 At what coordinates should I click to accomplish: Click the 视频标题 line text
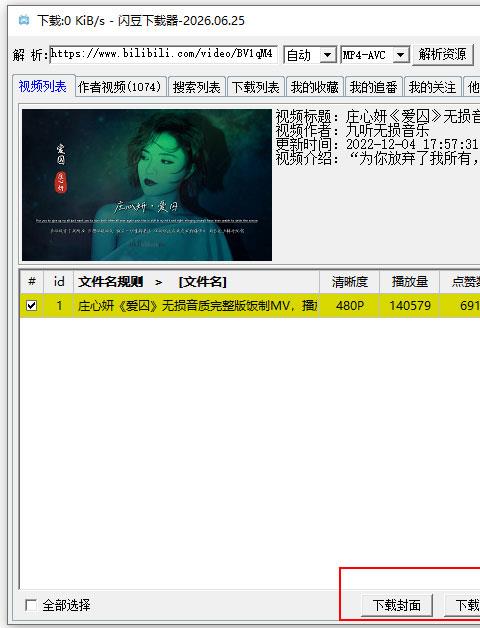point(377,117)
